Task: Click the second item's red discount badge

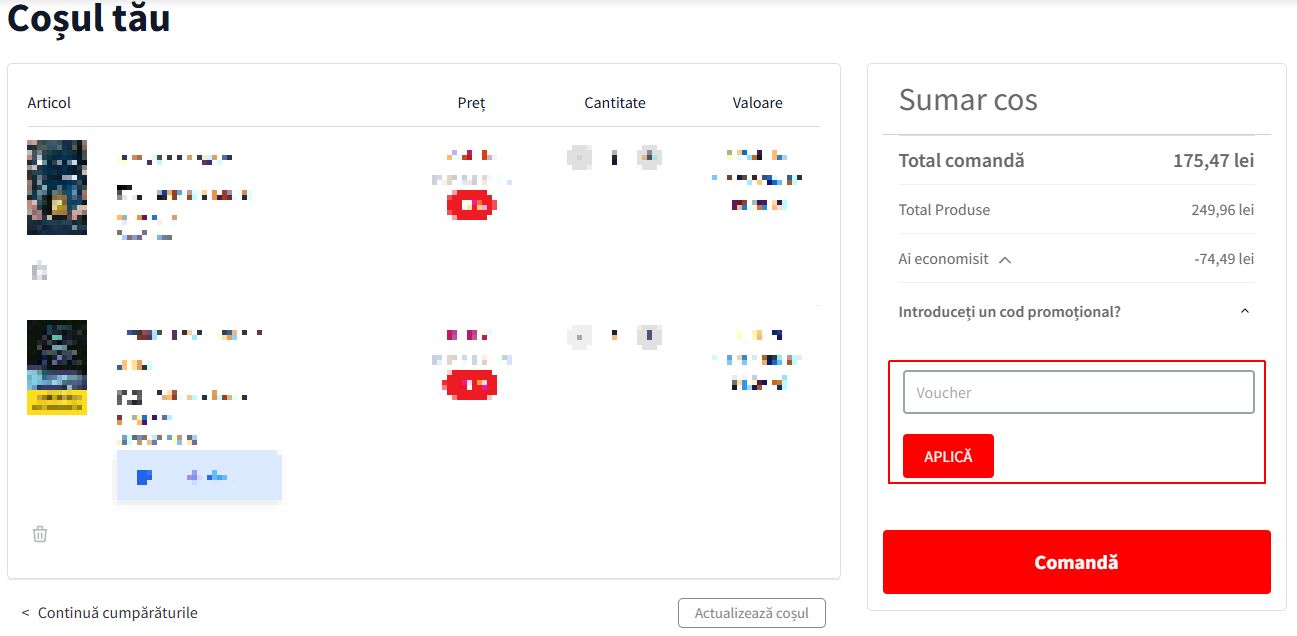Action: [x=470, y=384]
